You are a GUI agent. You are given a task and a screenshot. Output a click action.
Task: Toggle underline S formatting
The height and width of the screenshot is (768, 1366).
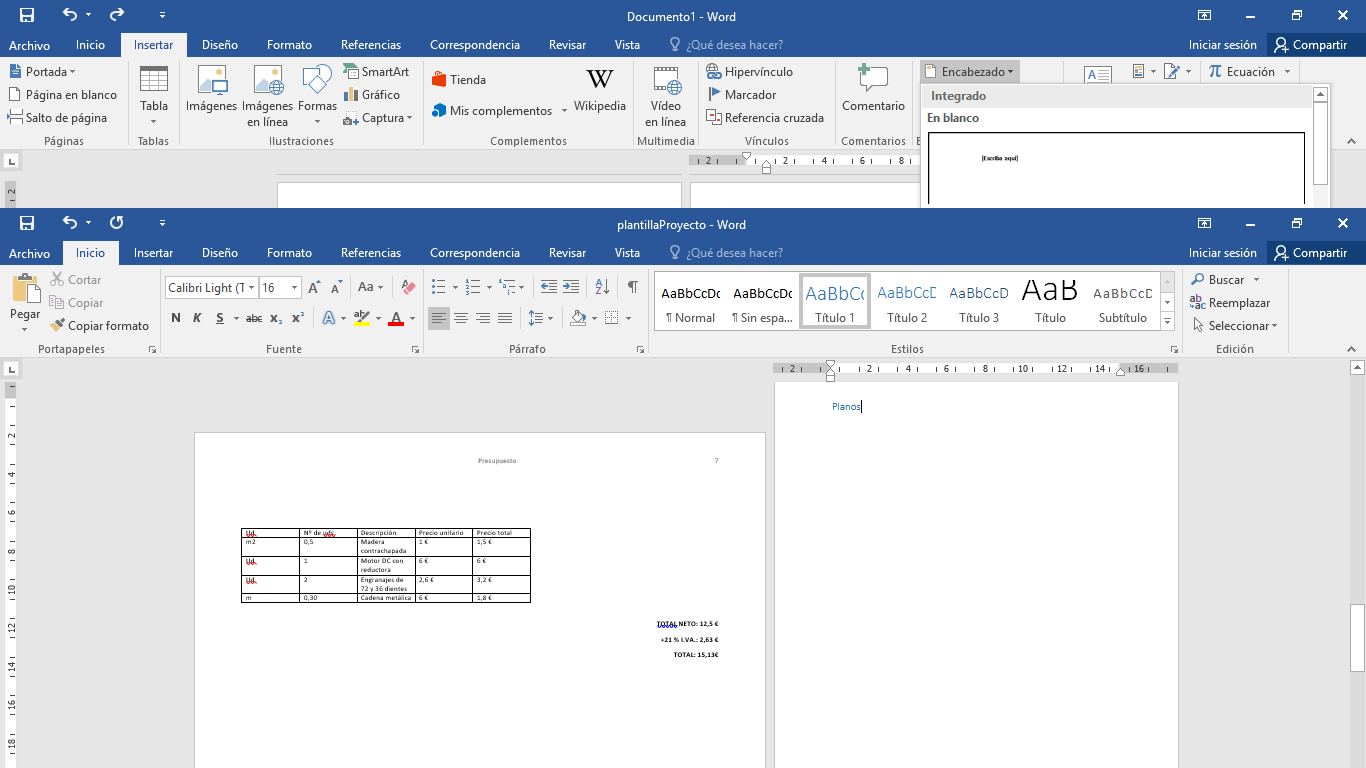point(221,318)
